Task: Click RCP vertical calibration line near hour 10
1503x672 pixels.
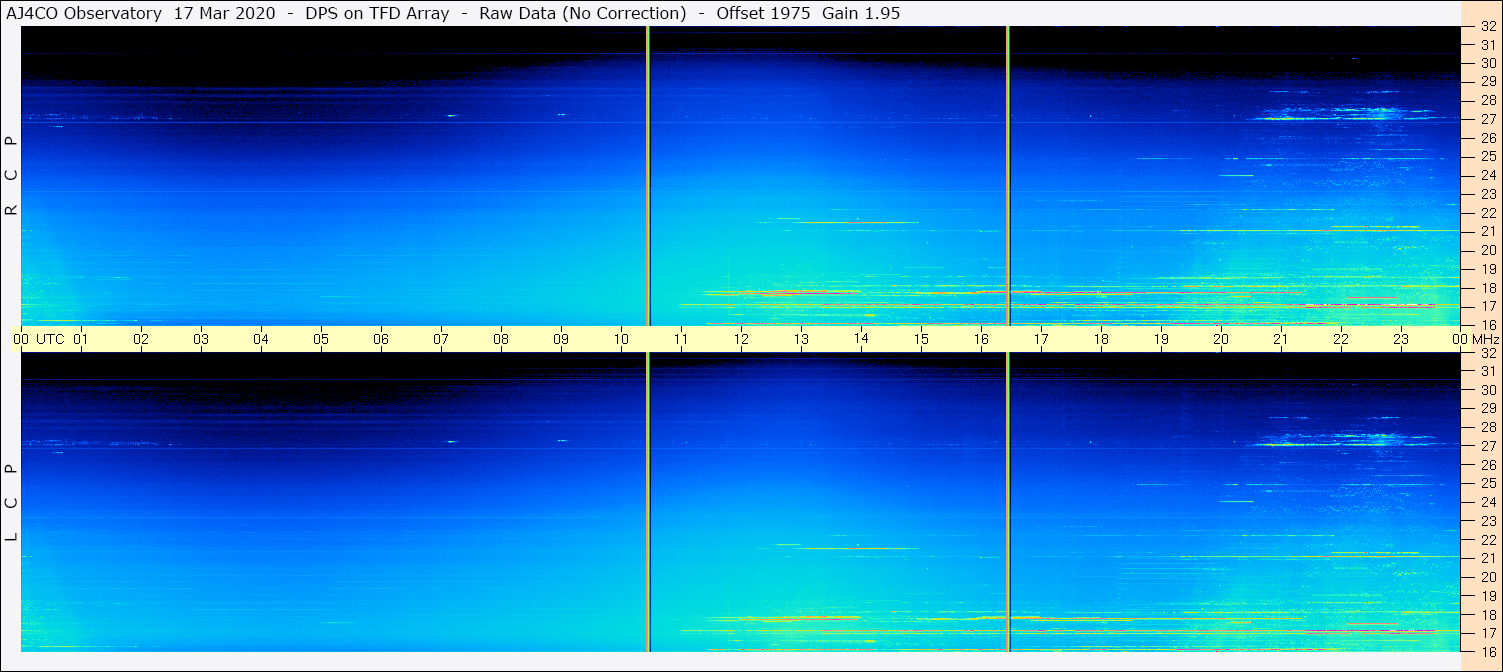Action: tap(648, 176)
